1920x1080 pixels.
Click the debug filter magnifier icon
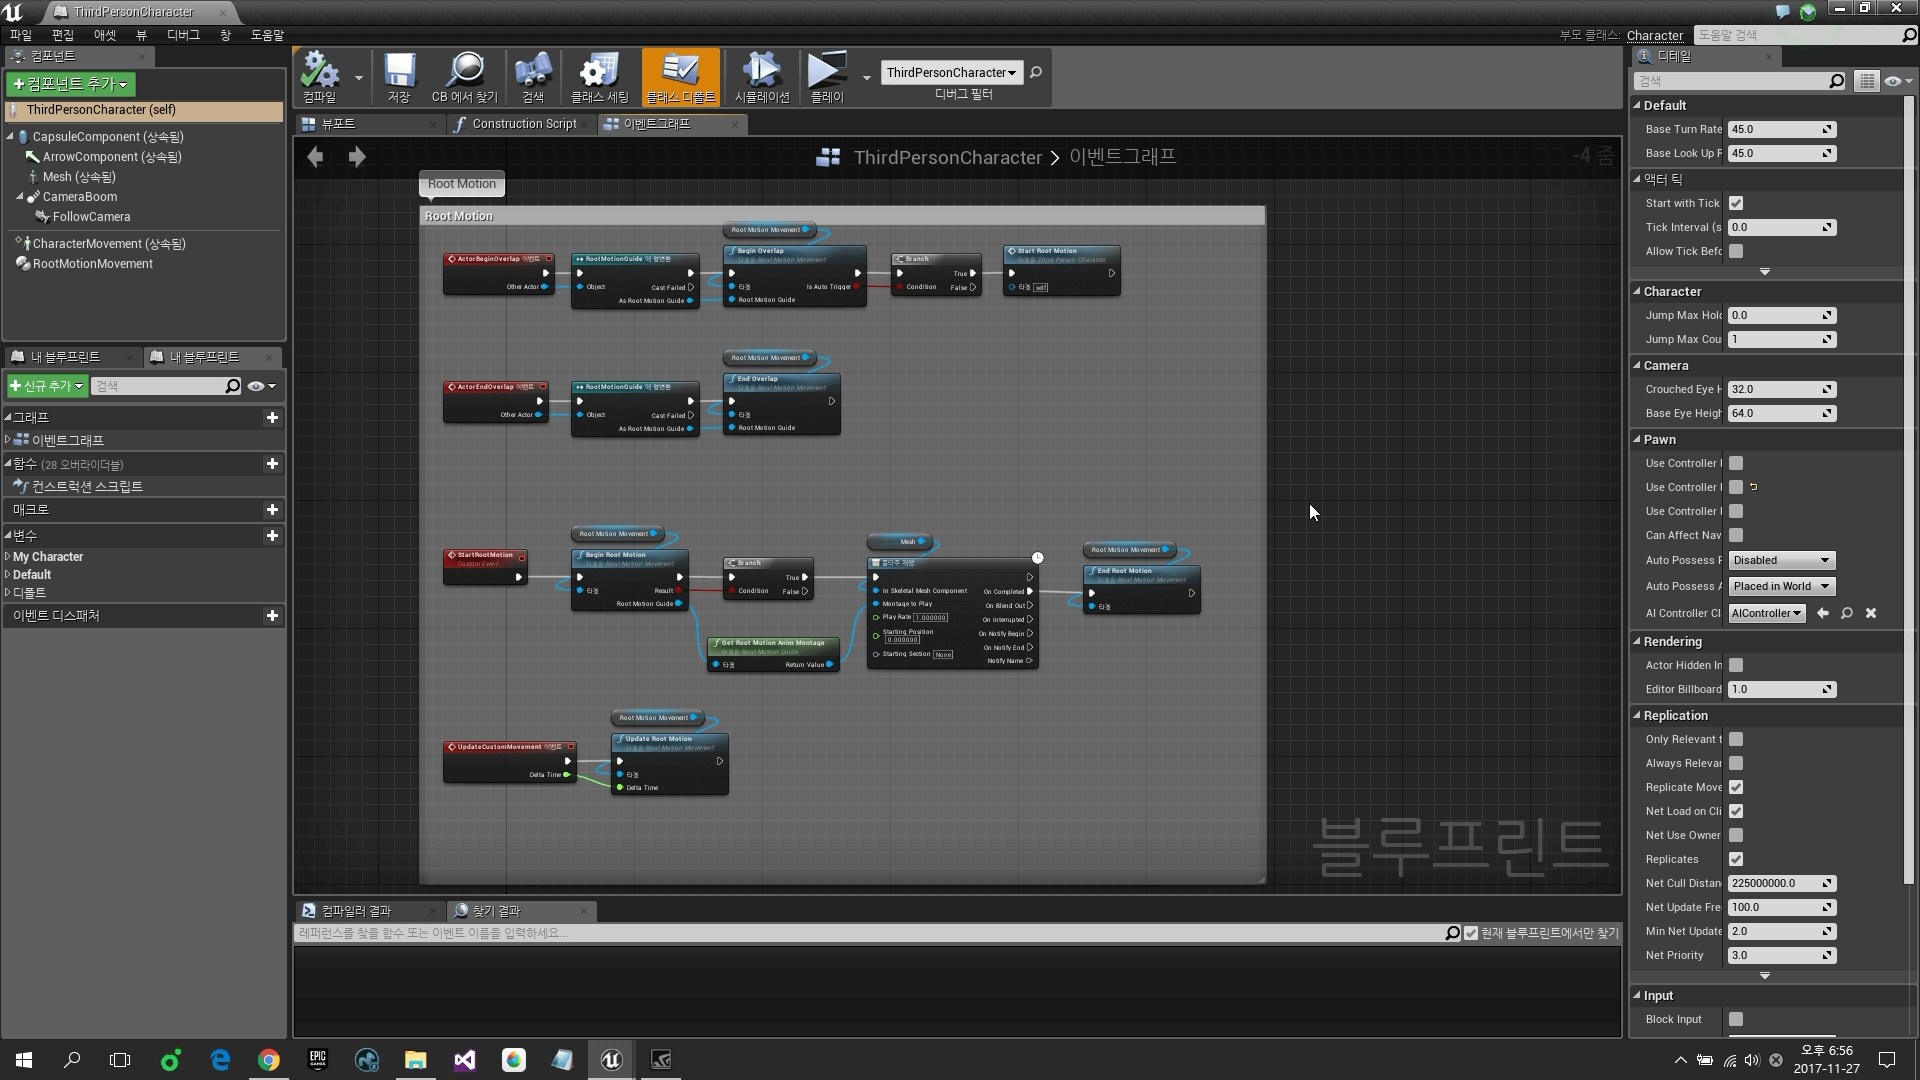[1036, 72]
